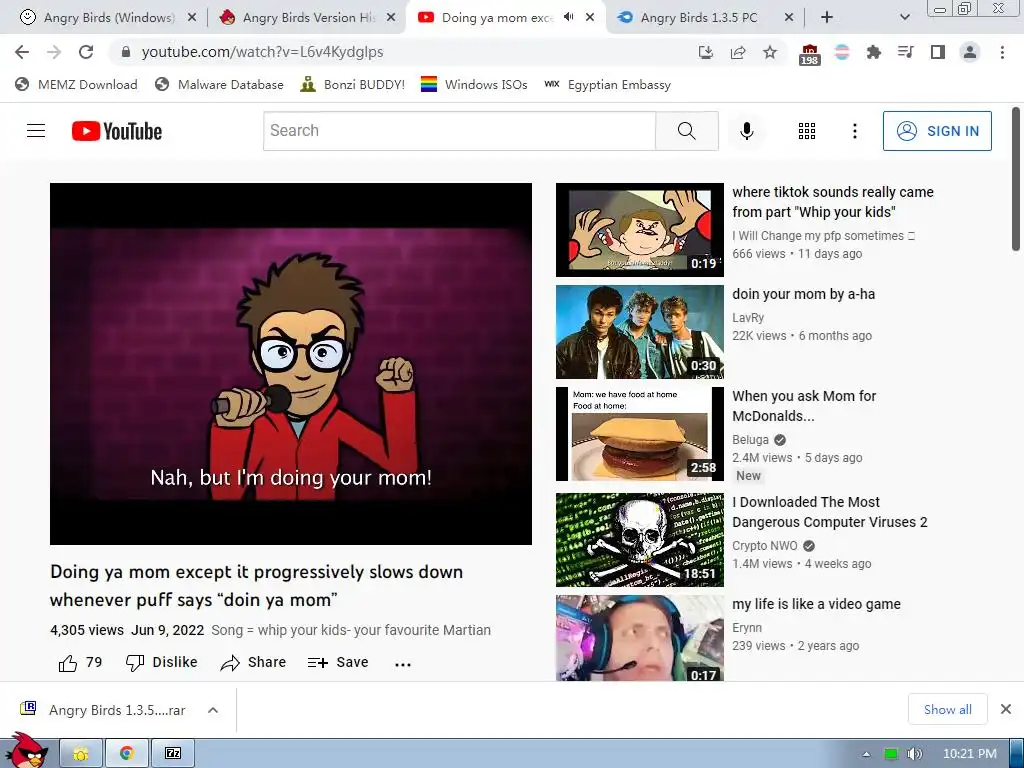Open the striped flag extension icon
This screenshot has width=1024, height=768.
(x=842, y=52)
